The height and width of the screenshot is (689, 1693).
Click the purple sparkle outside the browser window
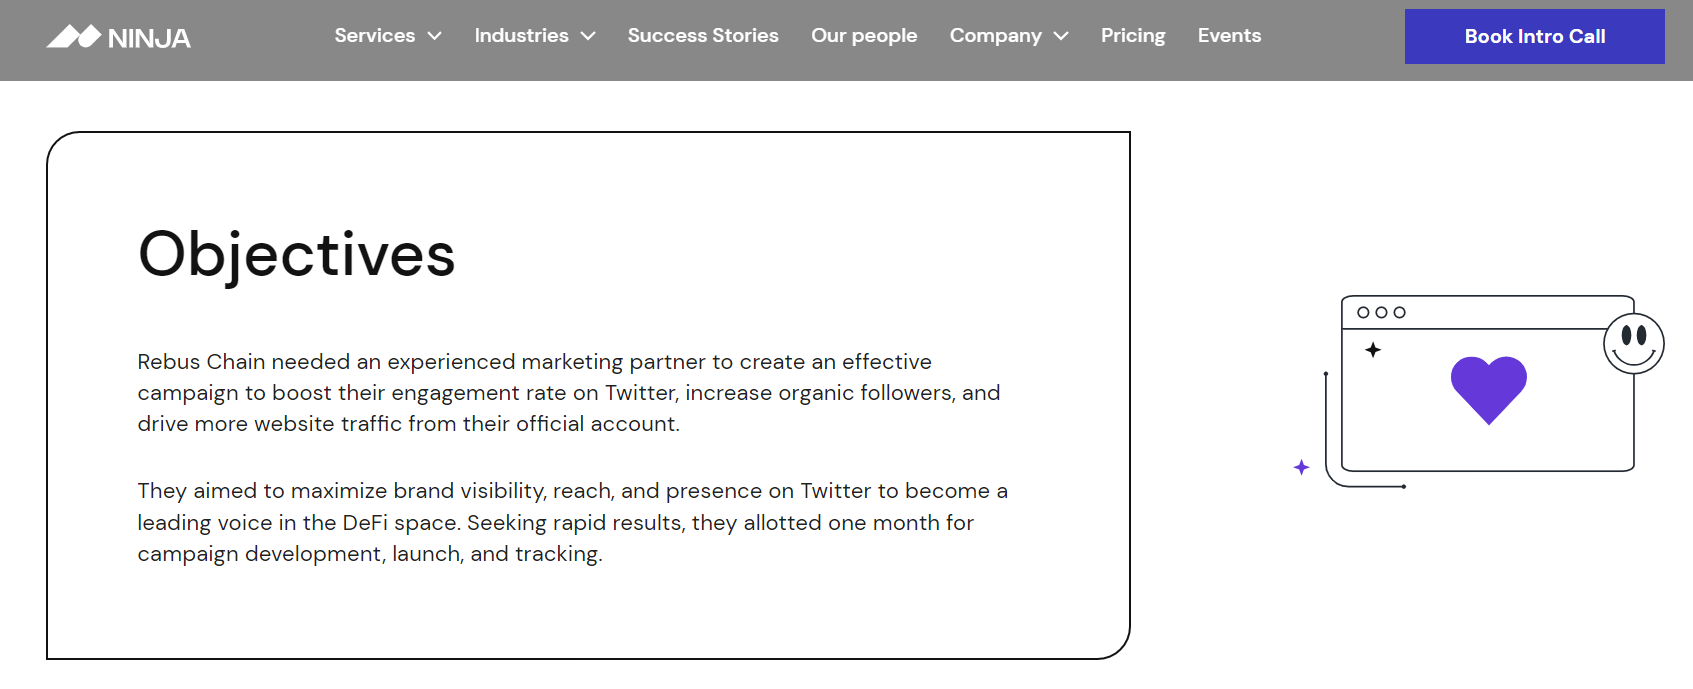pyautogui.click(x=1301, y=466)
